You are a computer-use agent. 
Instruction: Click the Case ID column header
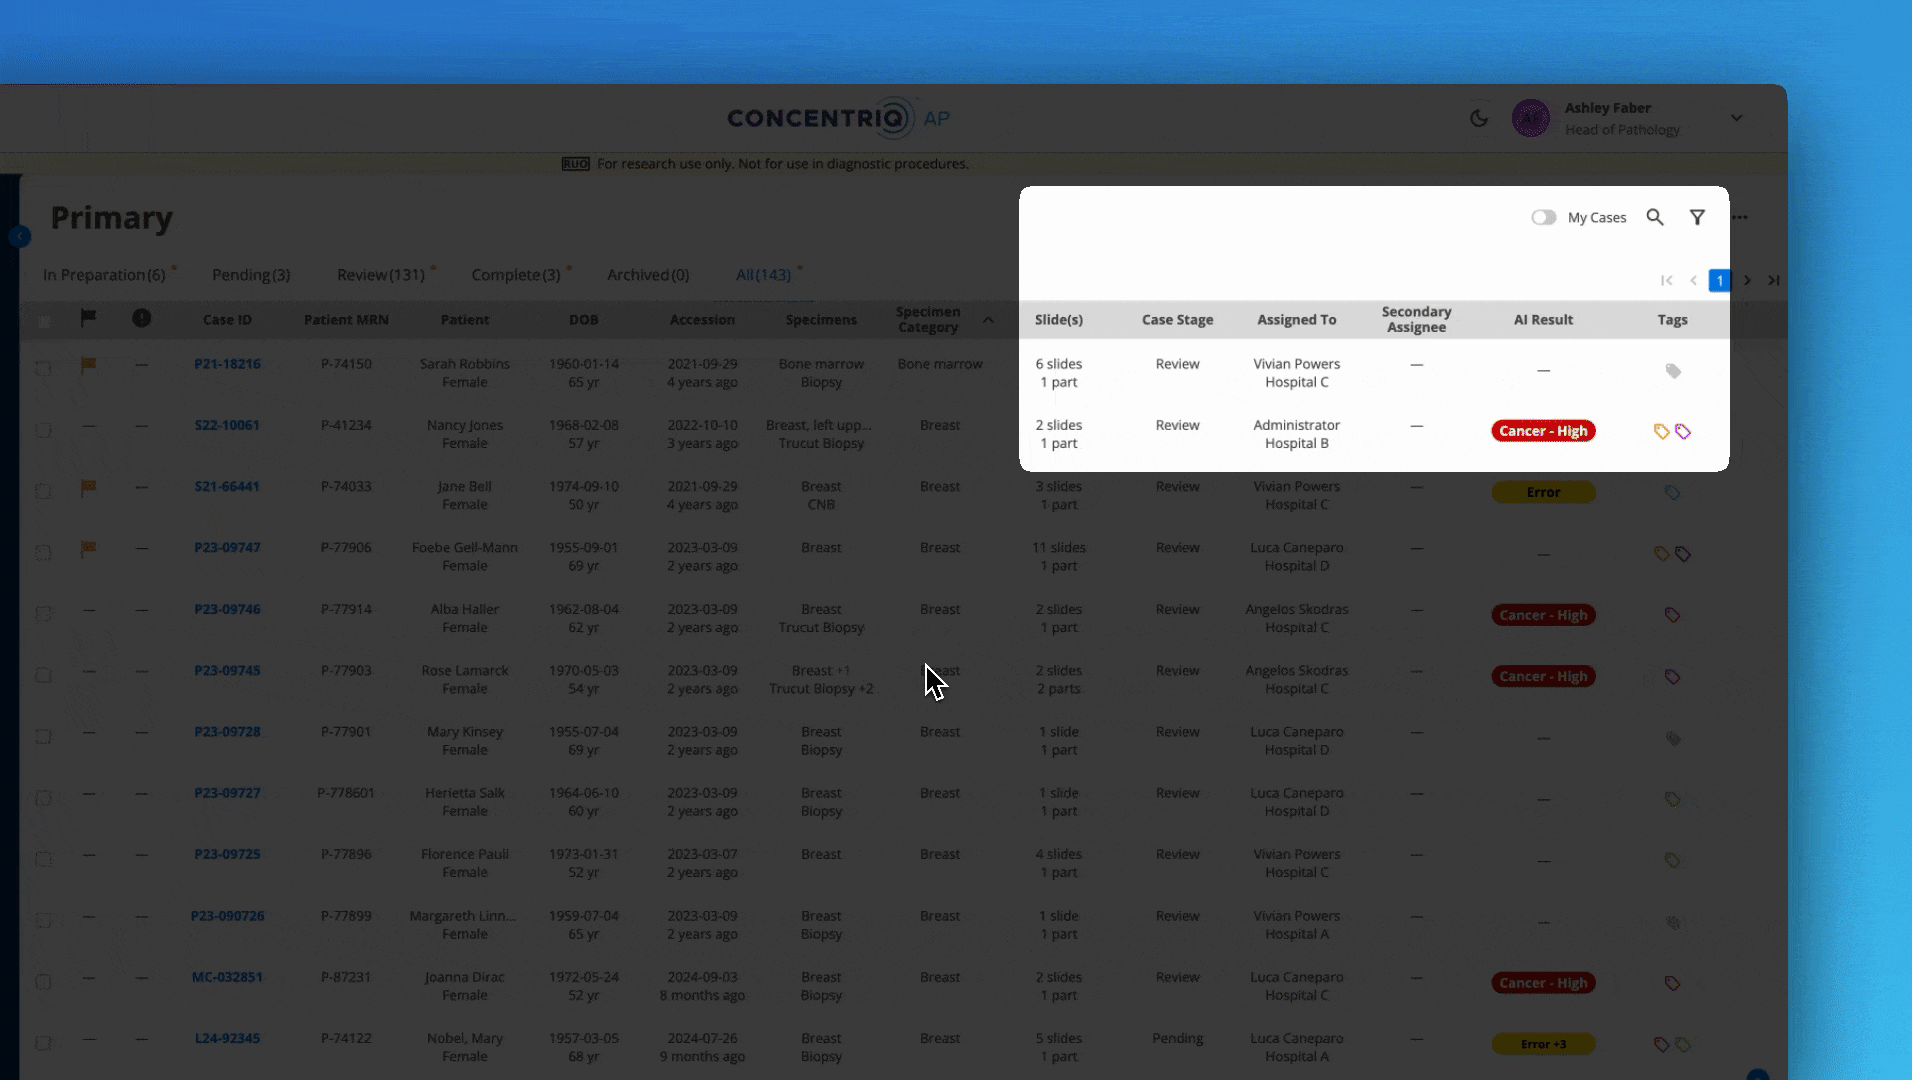227,320
